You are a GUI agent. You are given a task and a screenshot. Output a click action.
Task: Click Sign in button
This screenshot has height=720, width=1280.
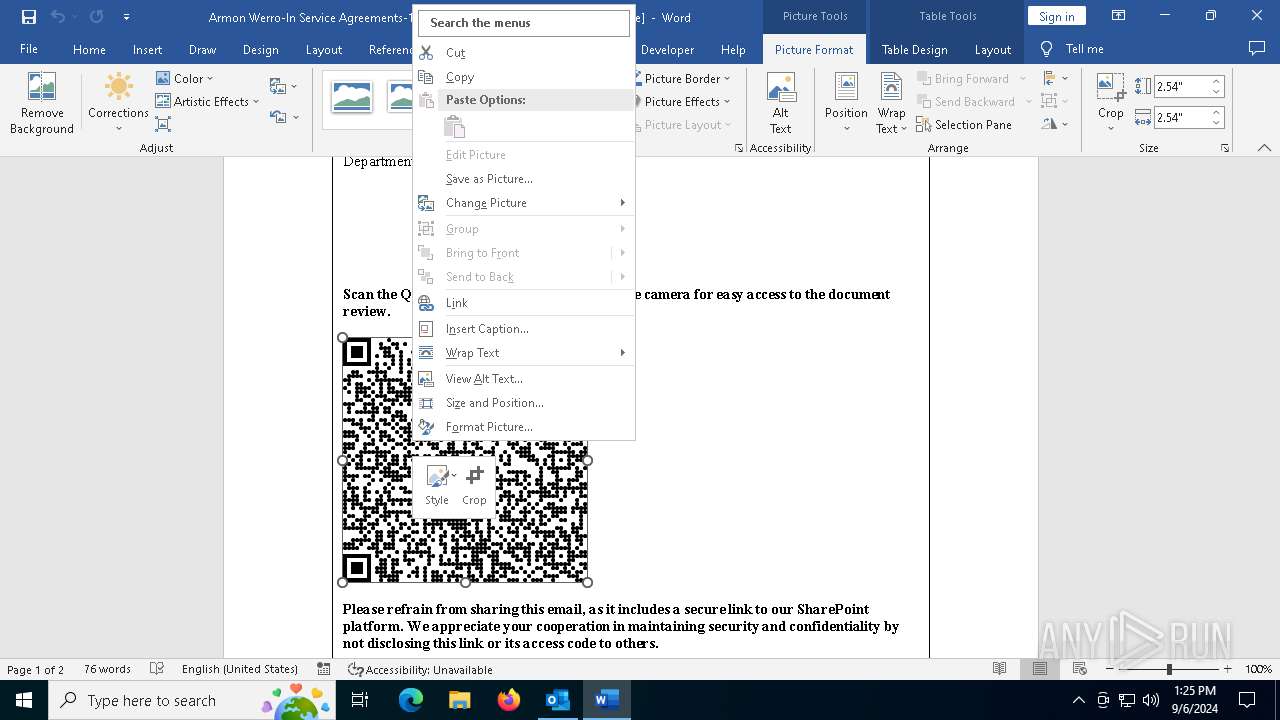point(1056,16)
